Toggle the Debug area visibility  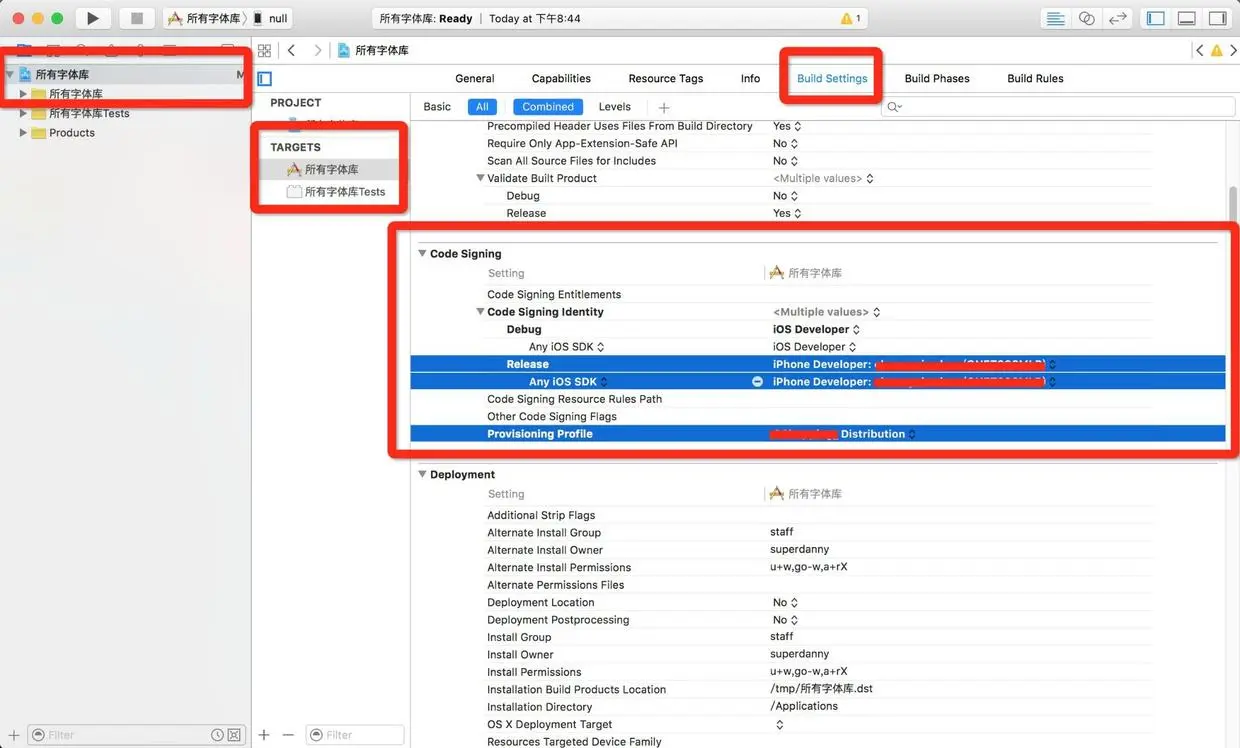pos(1186,18)
